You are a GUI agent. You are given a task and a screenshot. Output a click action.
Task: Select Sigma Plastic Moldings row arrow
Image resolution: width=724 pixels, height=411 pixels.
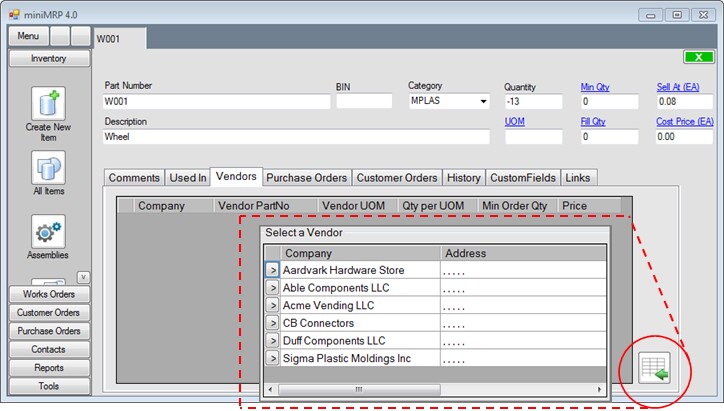[272, 358]
